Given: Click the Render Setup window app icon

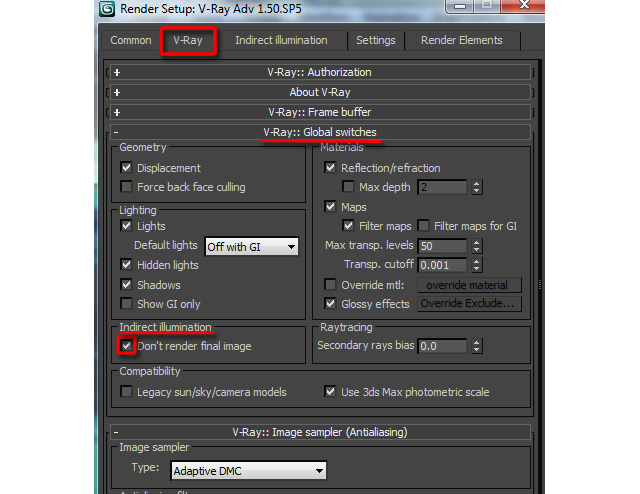Looking at the screenshot, I should pyautogui.click(x=107, y=9).
